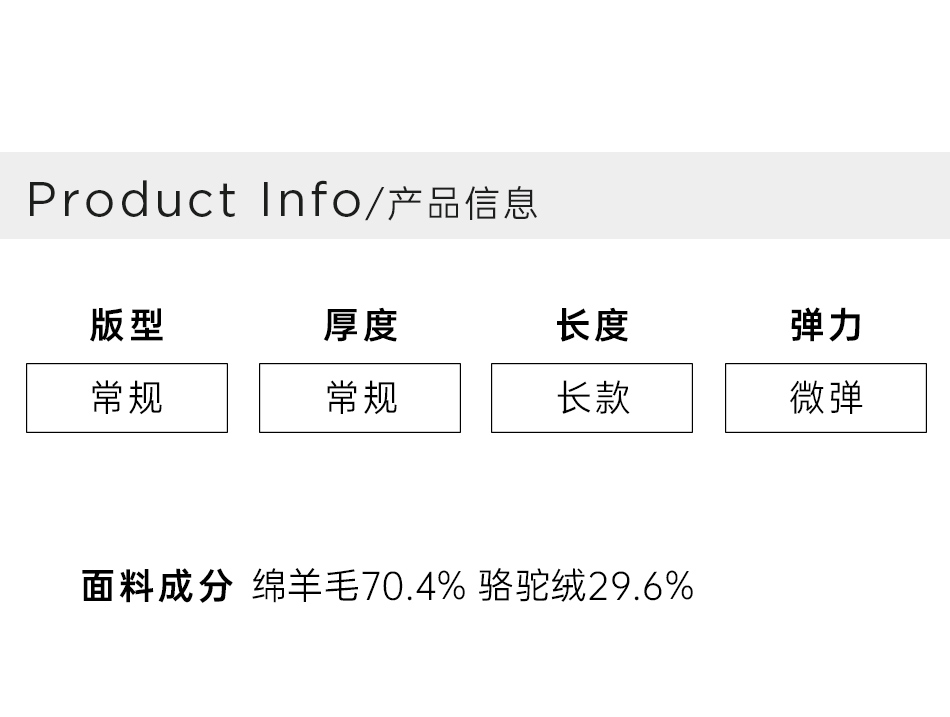Select the 长款 length box
950x717 pixels.
pyautogui.click(x=592, y=398)
